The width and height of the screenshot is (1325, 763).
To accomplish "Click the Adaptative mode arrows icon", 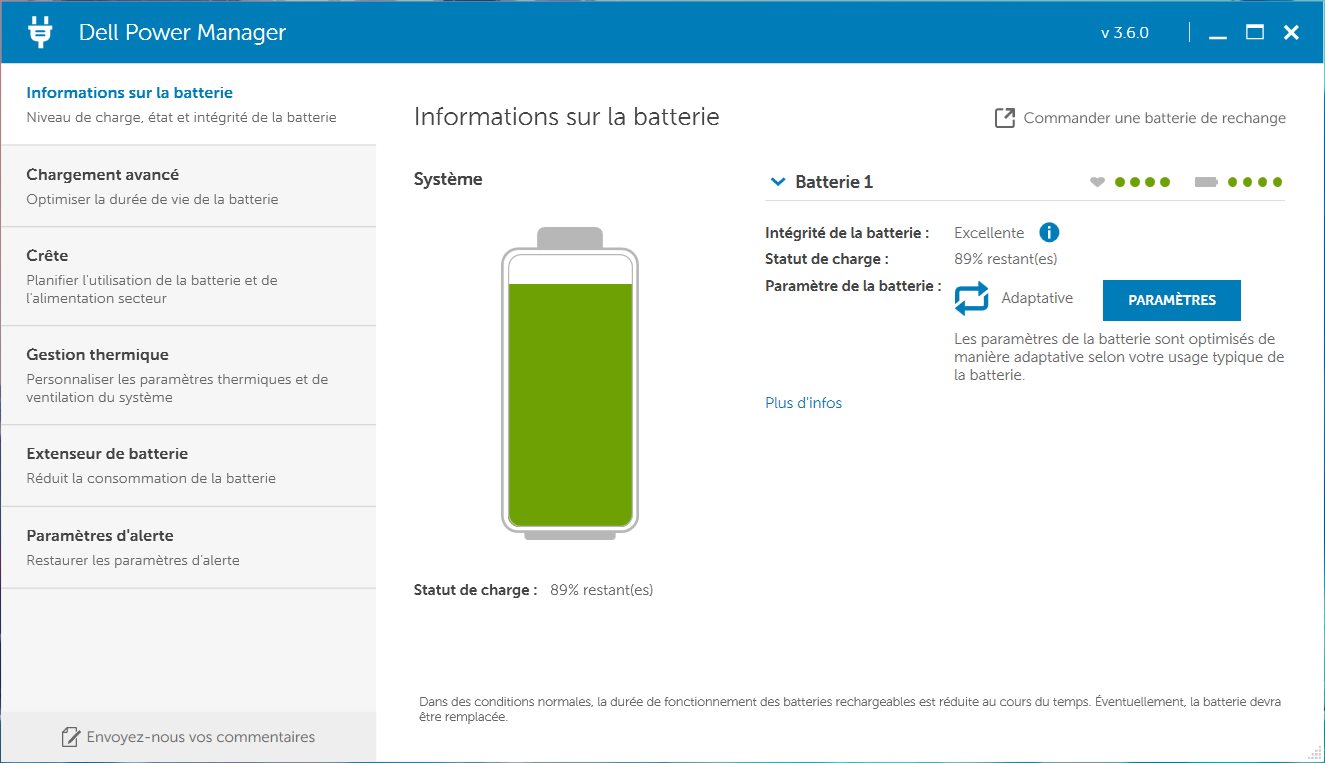I will coord(970,299).
